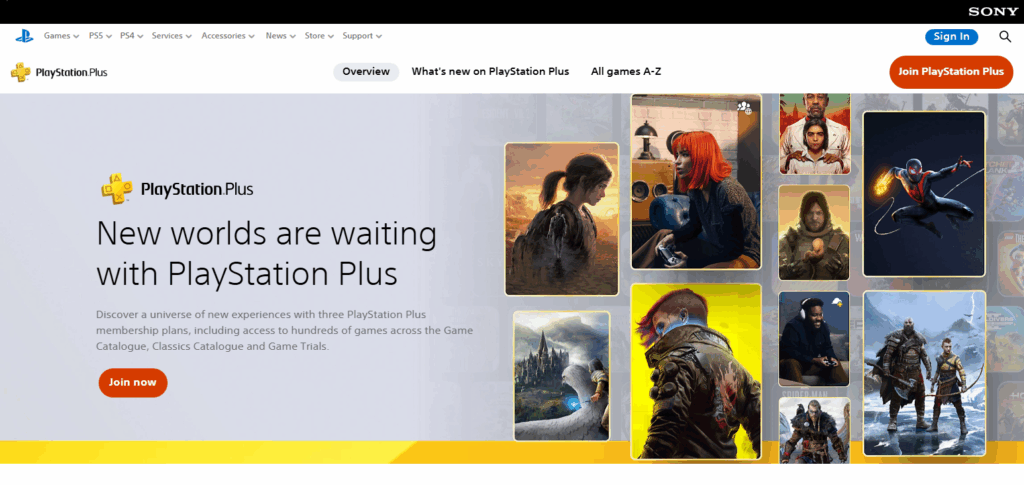
Task: Click the PlayStation Plus logo in sub-header
Action: pos(59,72)
